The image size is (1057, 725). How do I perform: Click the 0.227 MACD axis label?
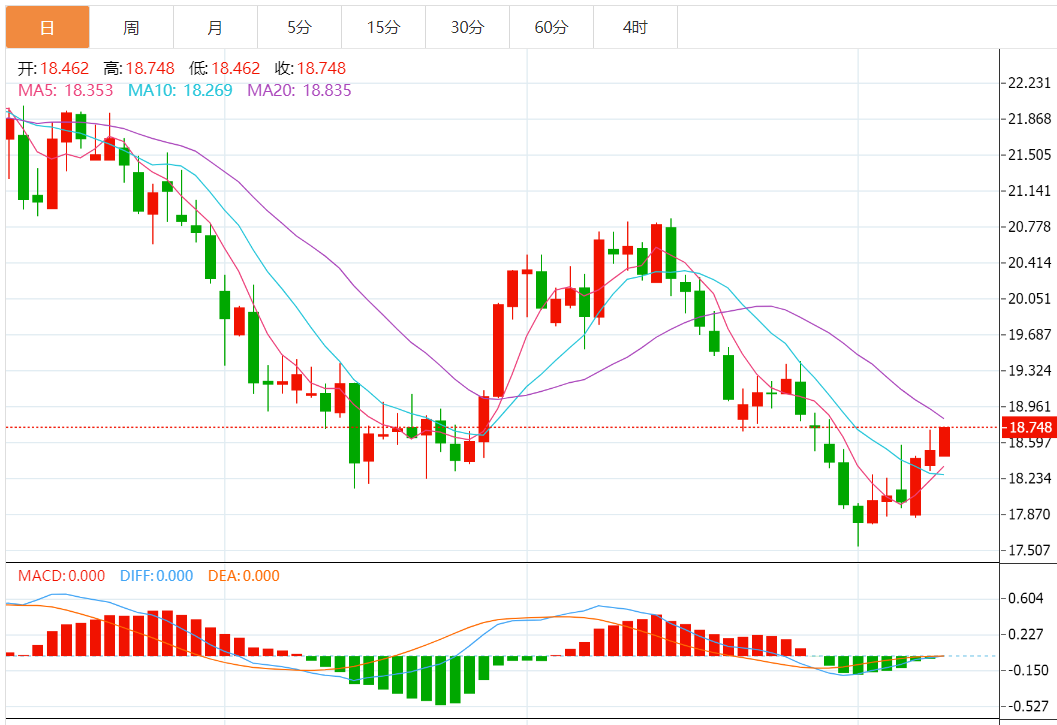(x=1026, y=634)
